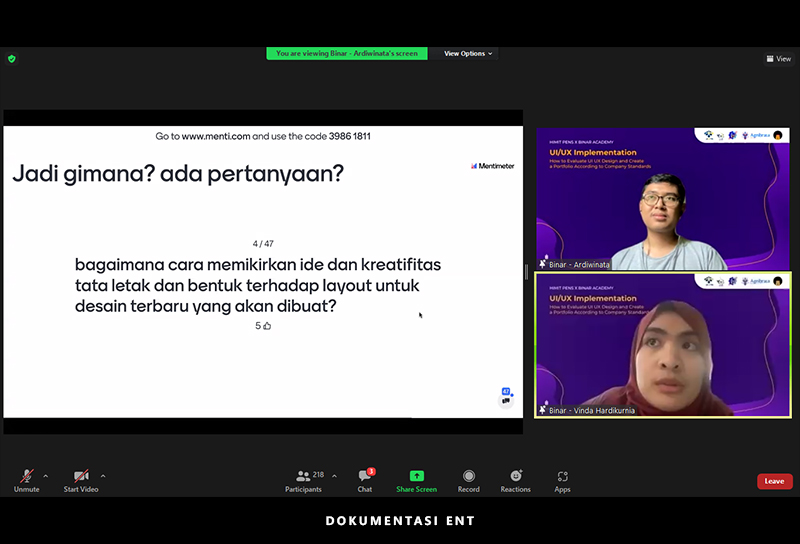
Task: Start the video camera
Action: [x=80, y=478]
